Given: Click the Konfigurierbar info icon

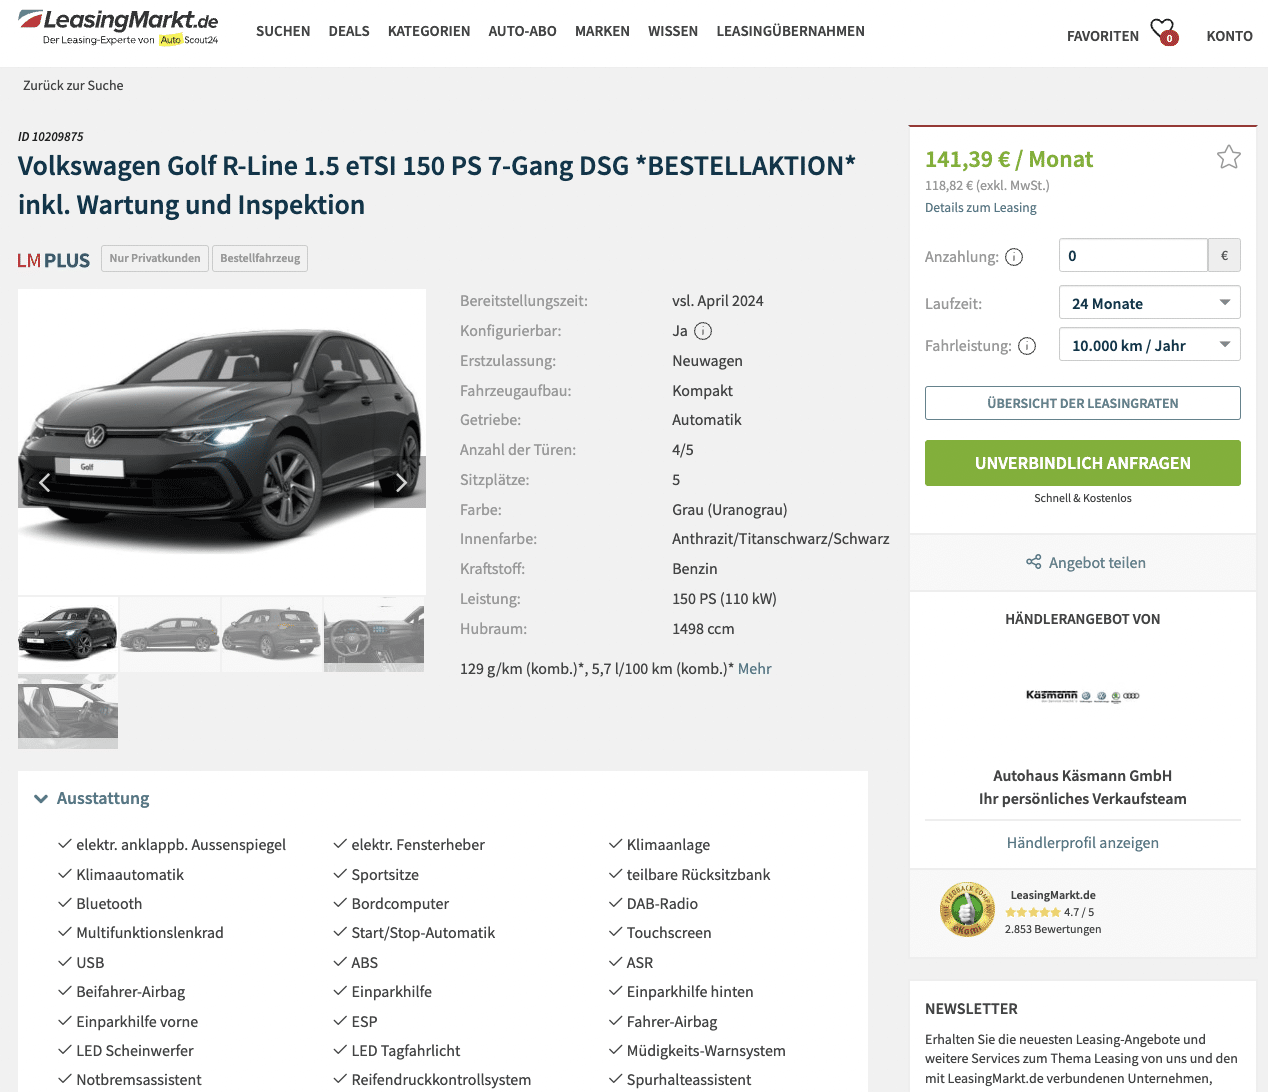Looking at the screenshot, I should [x=703, y=331].
